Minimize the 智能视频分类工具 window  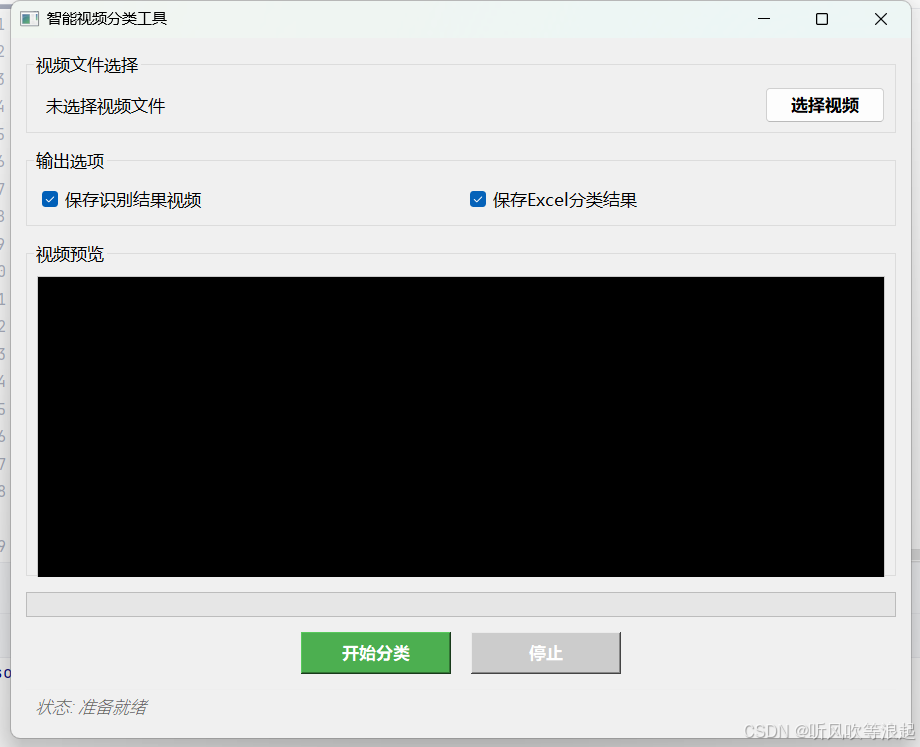point(764,19)
